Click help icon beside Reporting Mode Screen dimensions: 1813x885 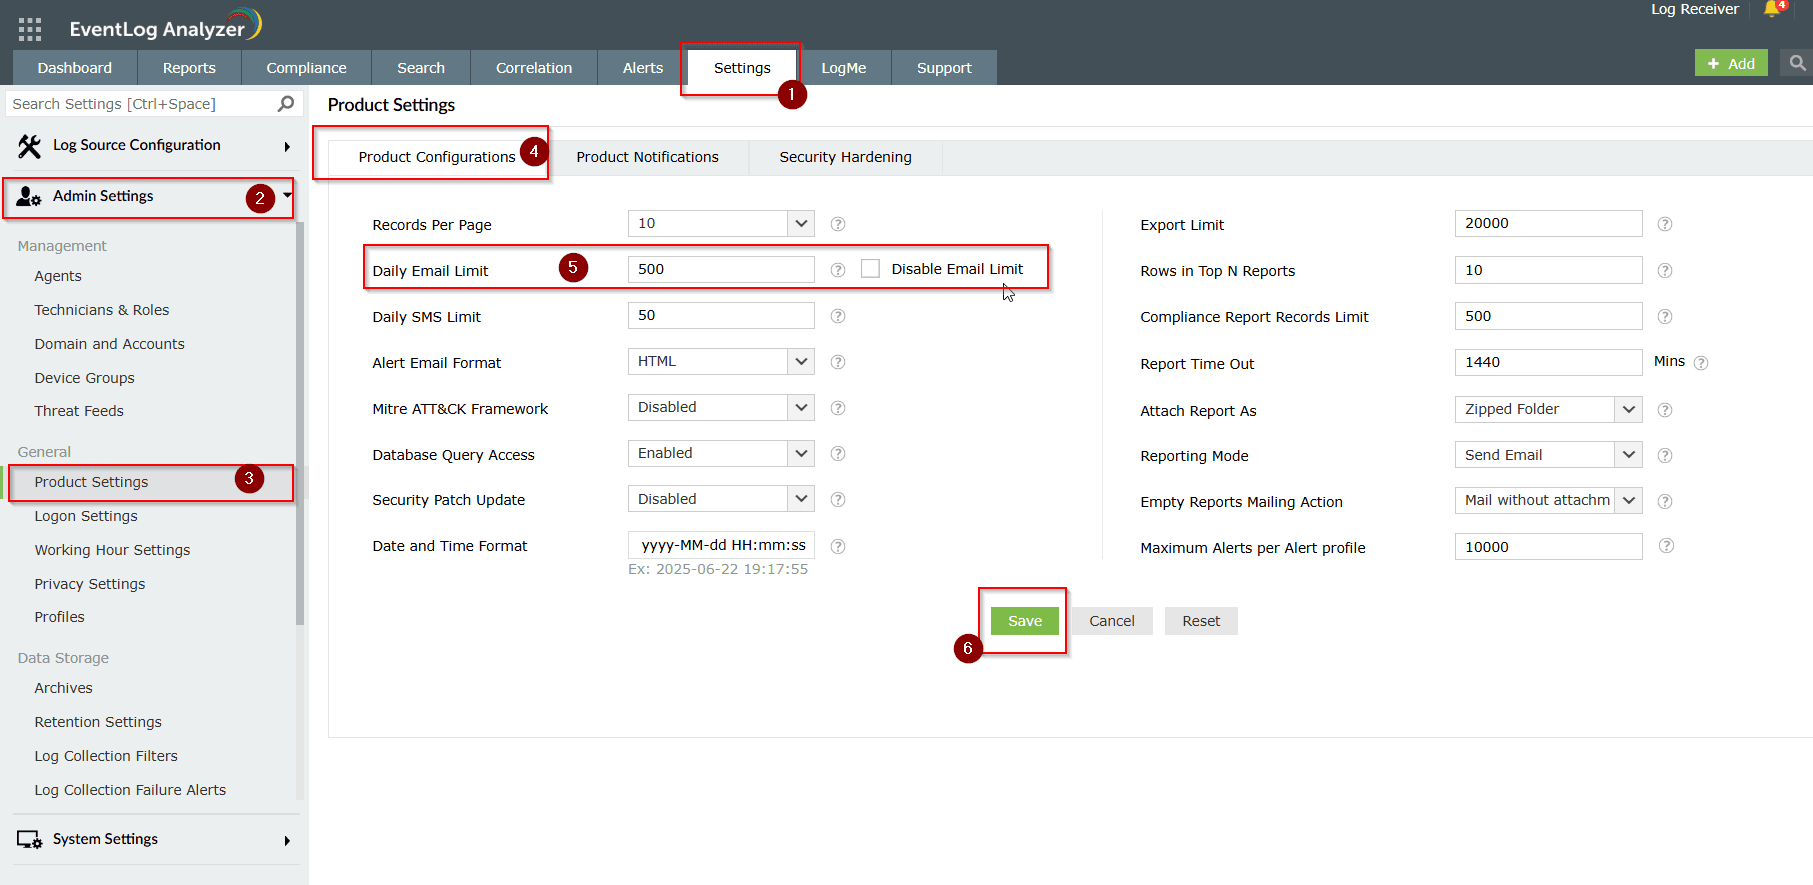click(1665, 456)
